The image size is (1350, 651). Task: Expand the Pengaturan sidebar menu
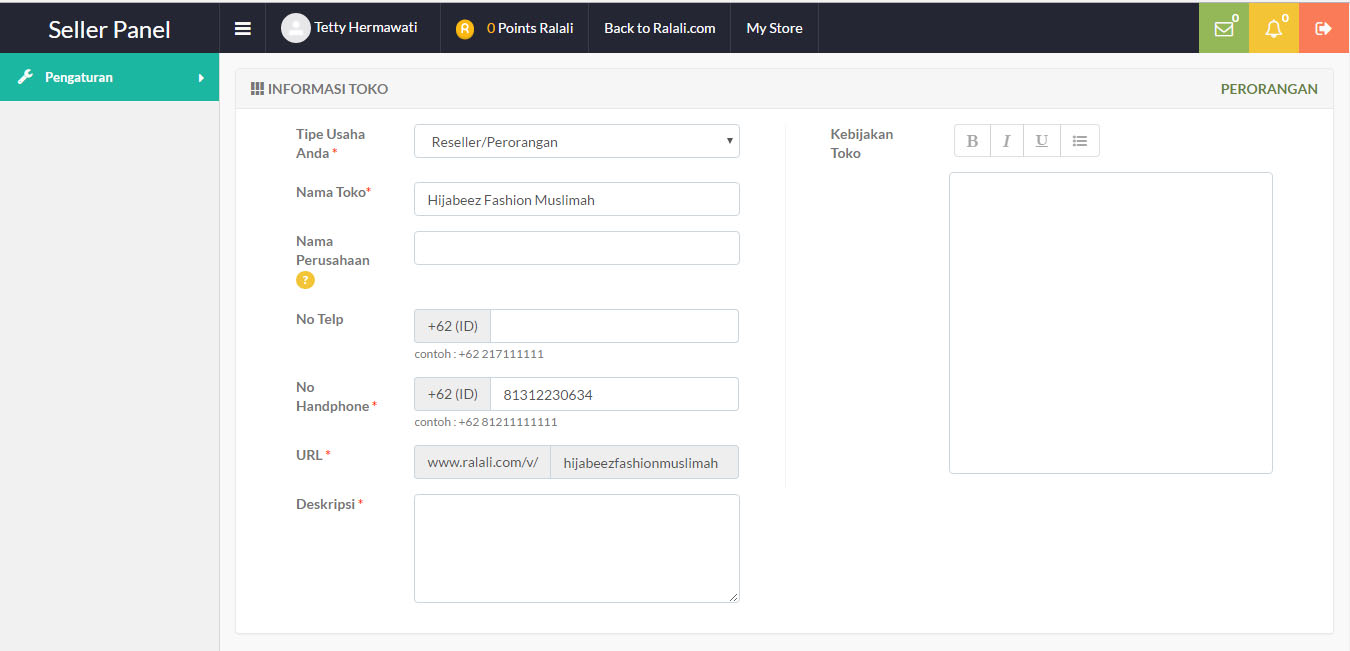click(109, 77)
